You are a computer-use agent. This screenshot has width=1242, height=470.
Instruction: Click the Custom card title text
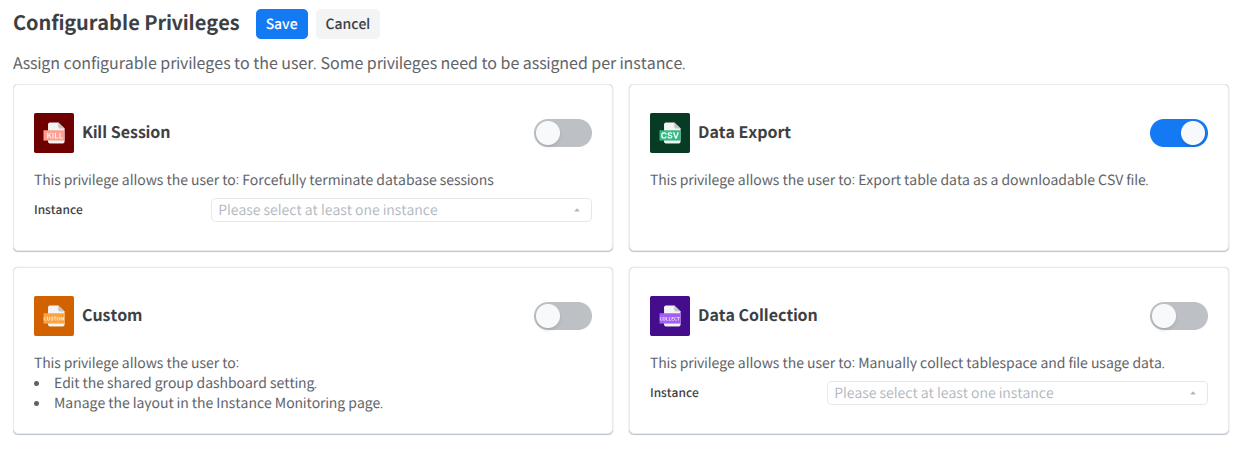[x=112, y=315]
